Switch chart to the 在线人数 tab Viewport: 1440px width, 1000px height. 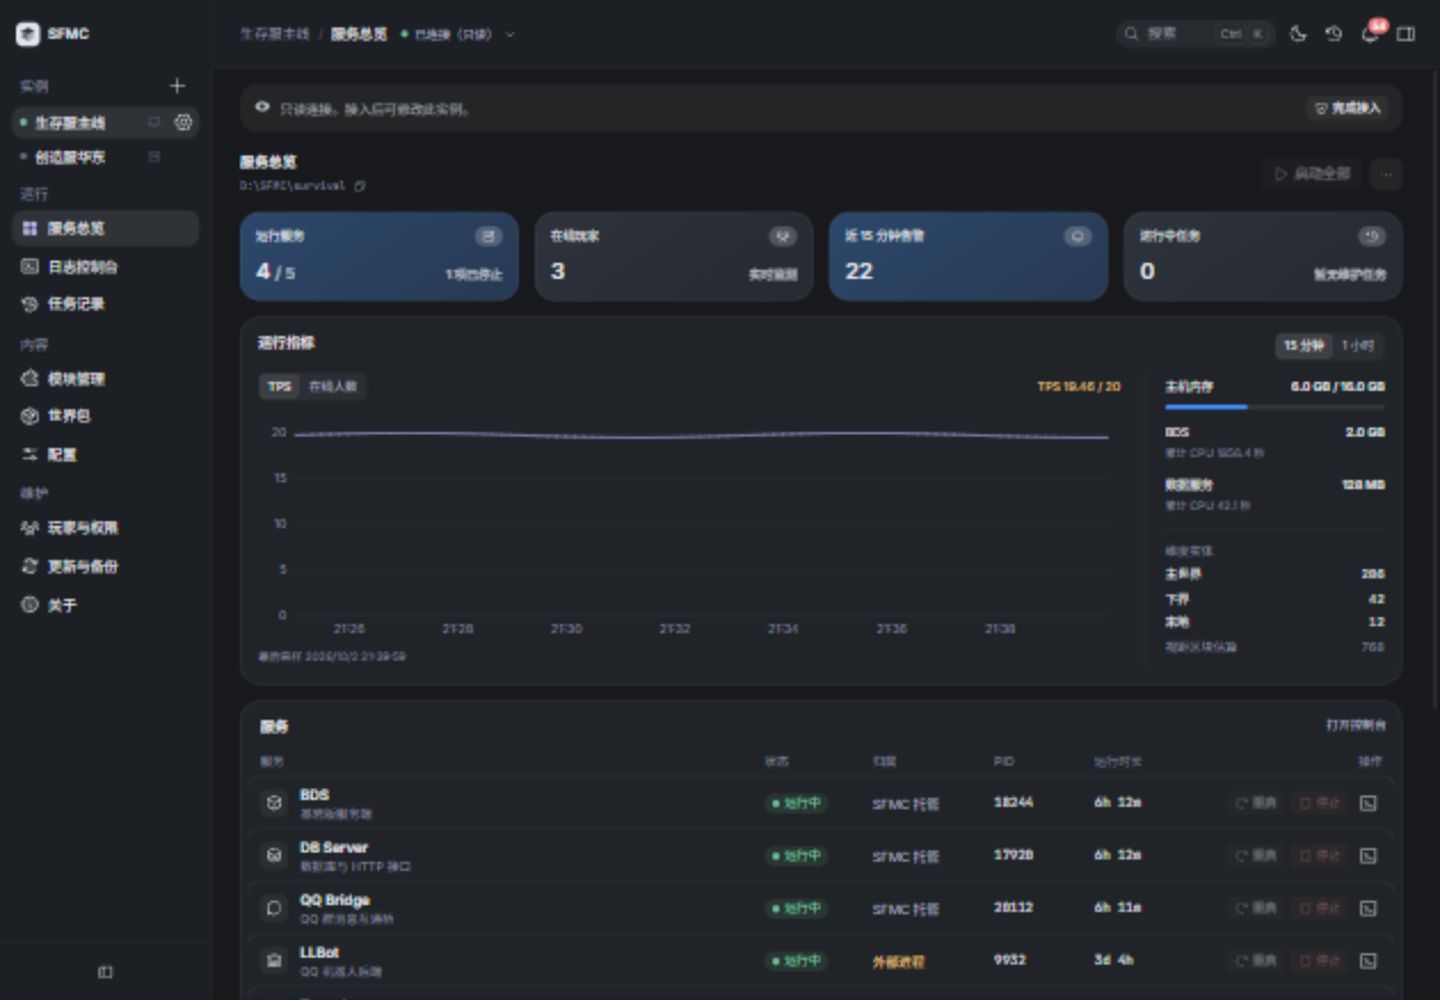click(x=332, y=386)
